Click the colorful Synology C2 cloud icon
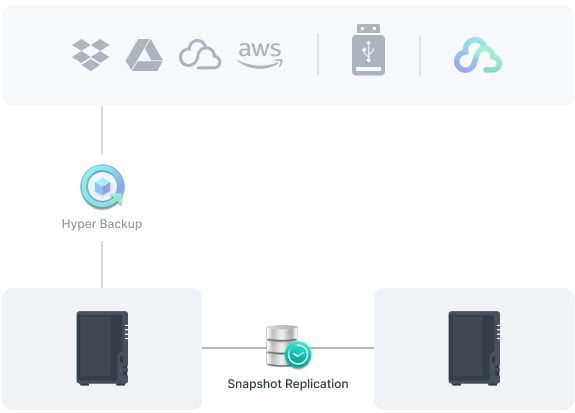 [478, 55]
